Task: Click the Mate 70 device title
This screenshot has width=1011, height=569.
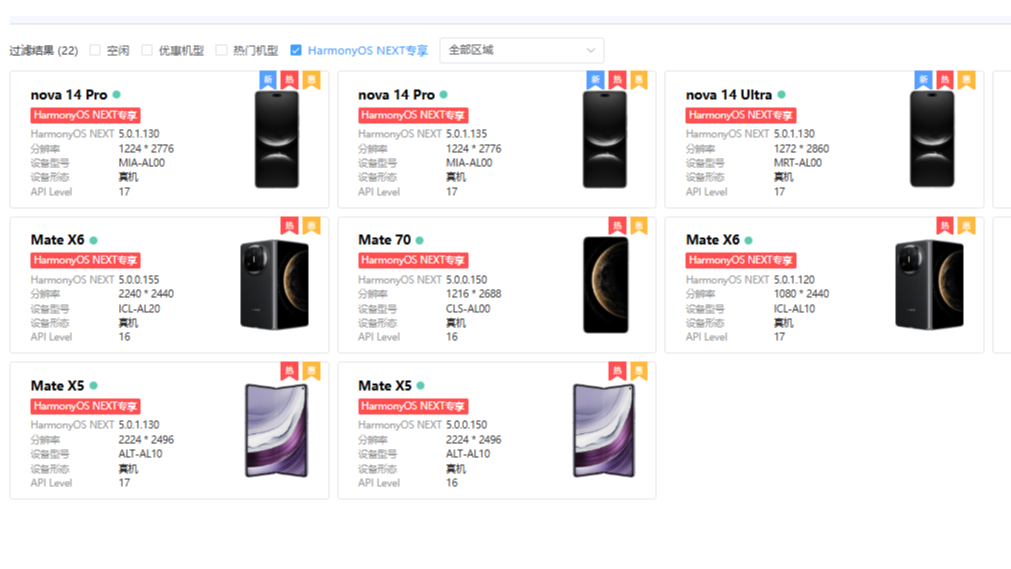Action: 384,240
